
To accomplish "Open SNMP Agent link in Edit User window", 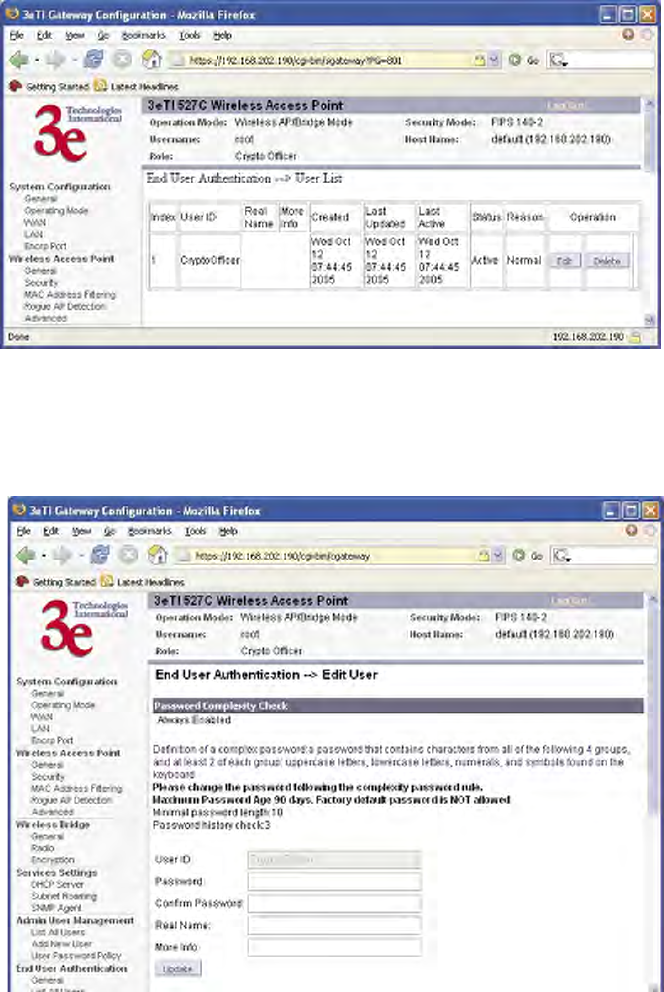I will click(56, 908).
